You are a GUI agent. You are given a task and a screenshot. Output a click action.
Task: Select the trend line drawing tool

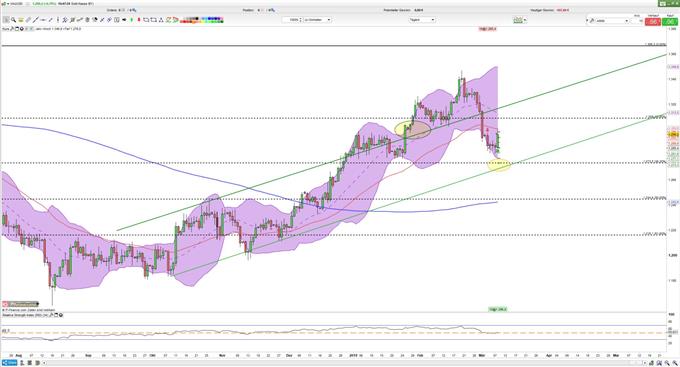click(35, 20)
